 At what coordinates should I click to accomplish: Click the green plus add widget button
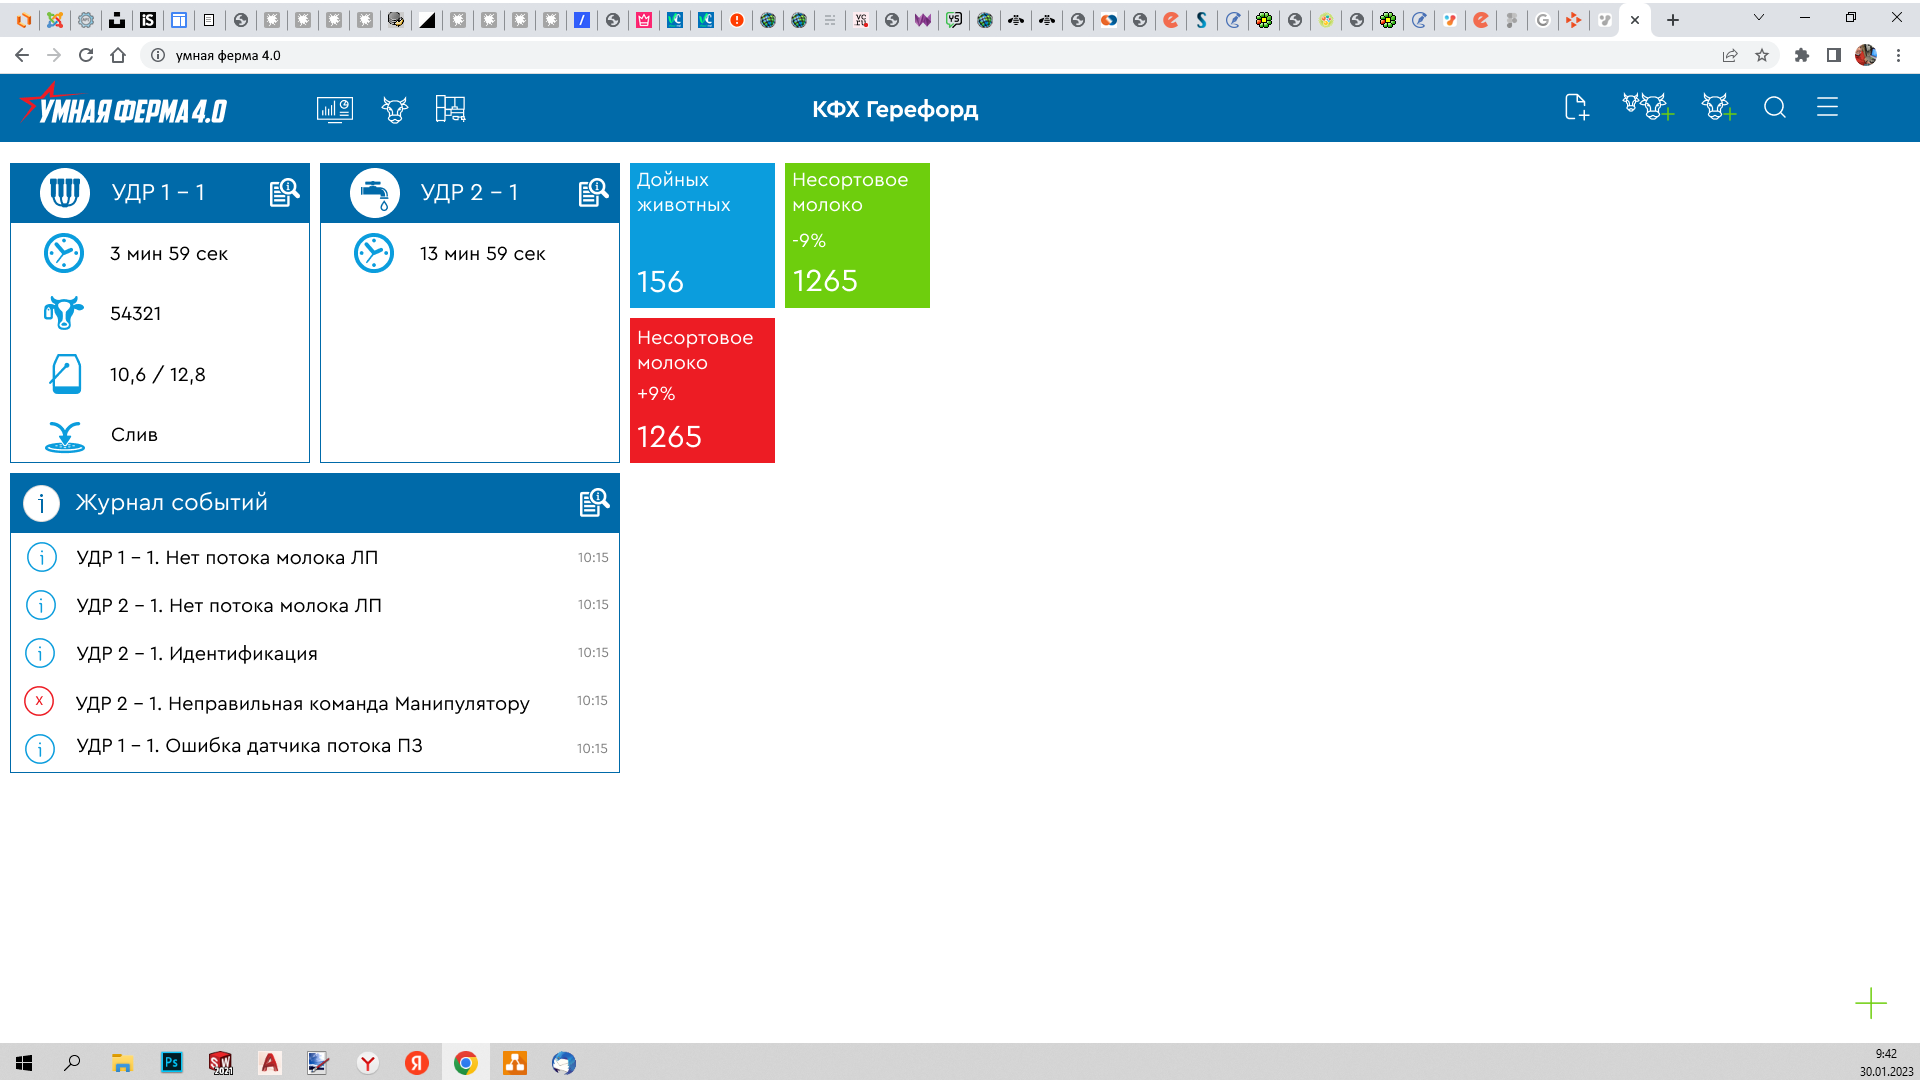pyautogui.click(x=1870, y=1003)
